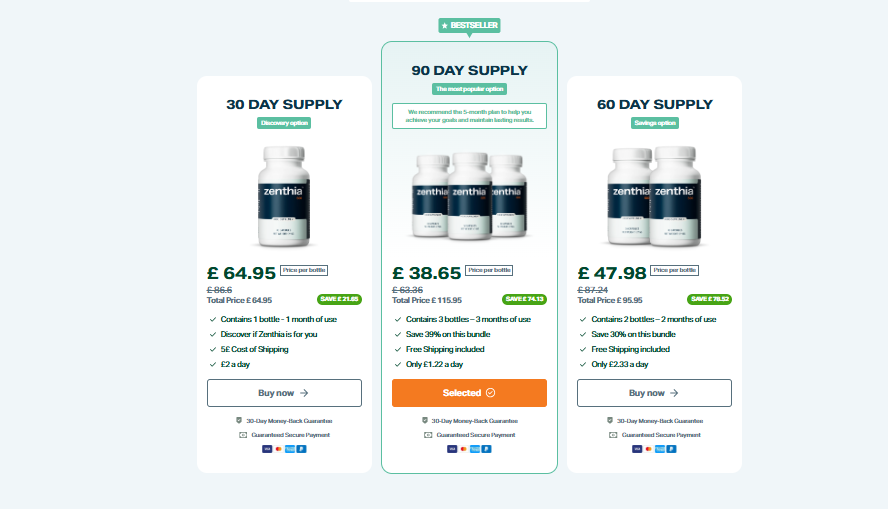Click the three-bottle Zenthia image

[x=469, y=196]
